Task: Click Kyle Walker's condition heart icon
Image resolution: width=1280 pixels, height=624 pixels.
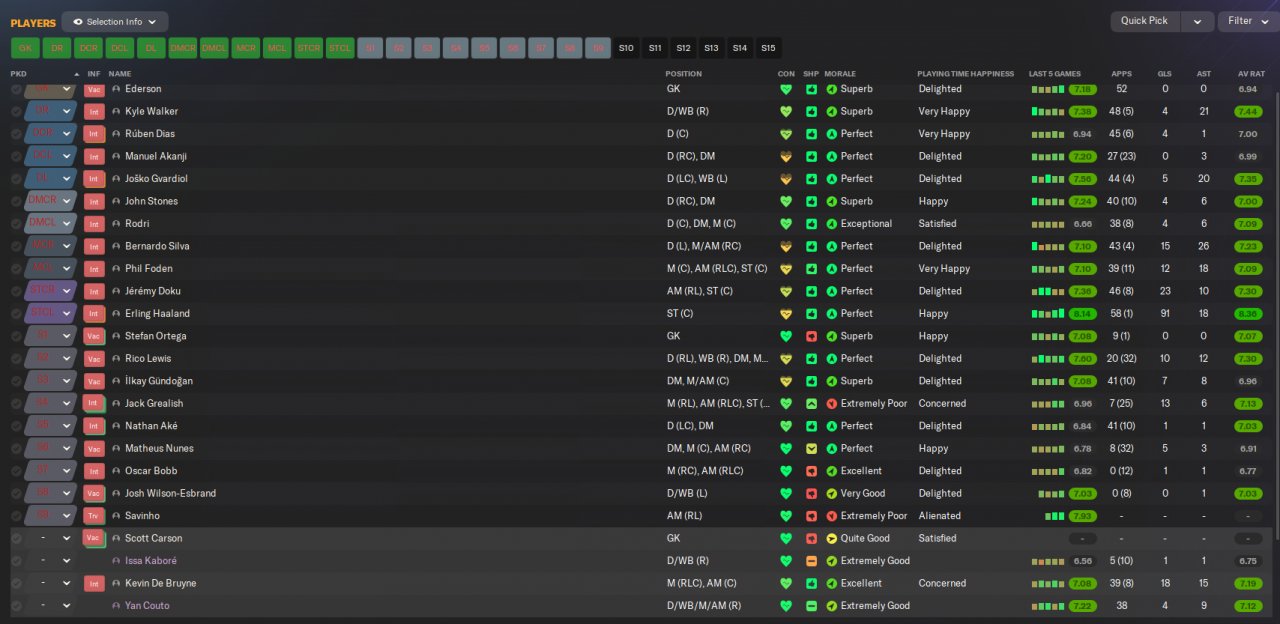Action: tap(786, 111)
